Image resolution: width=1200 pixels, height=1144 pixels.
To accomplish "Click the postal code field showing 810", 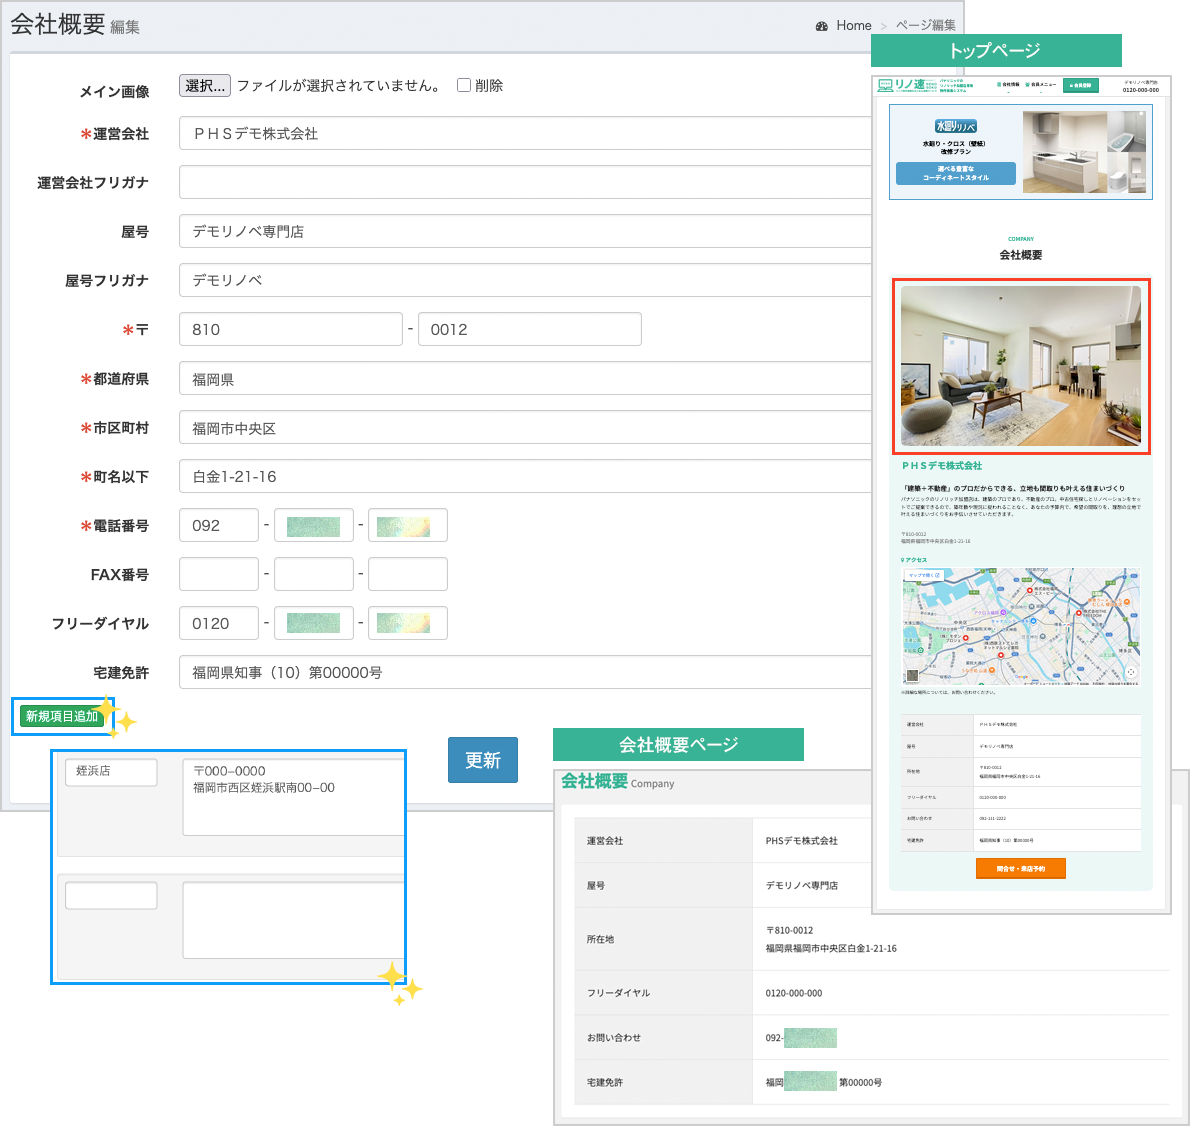I will pyautogui.click(x=291, y=330).
